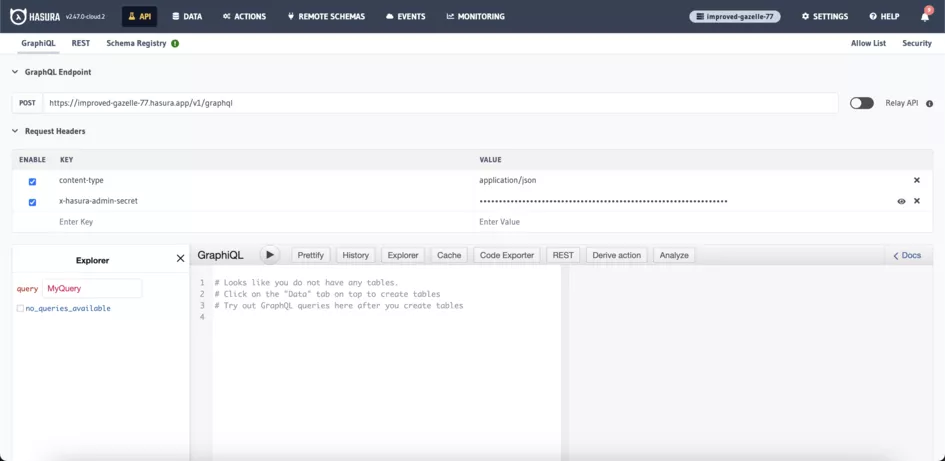This screenshot has height=461, width=945.
Task: Click the Derive action button
Action: coord(617,255)
